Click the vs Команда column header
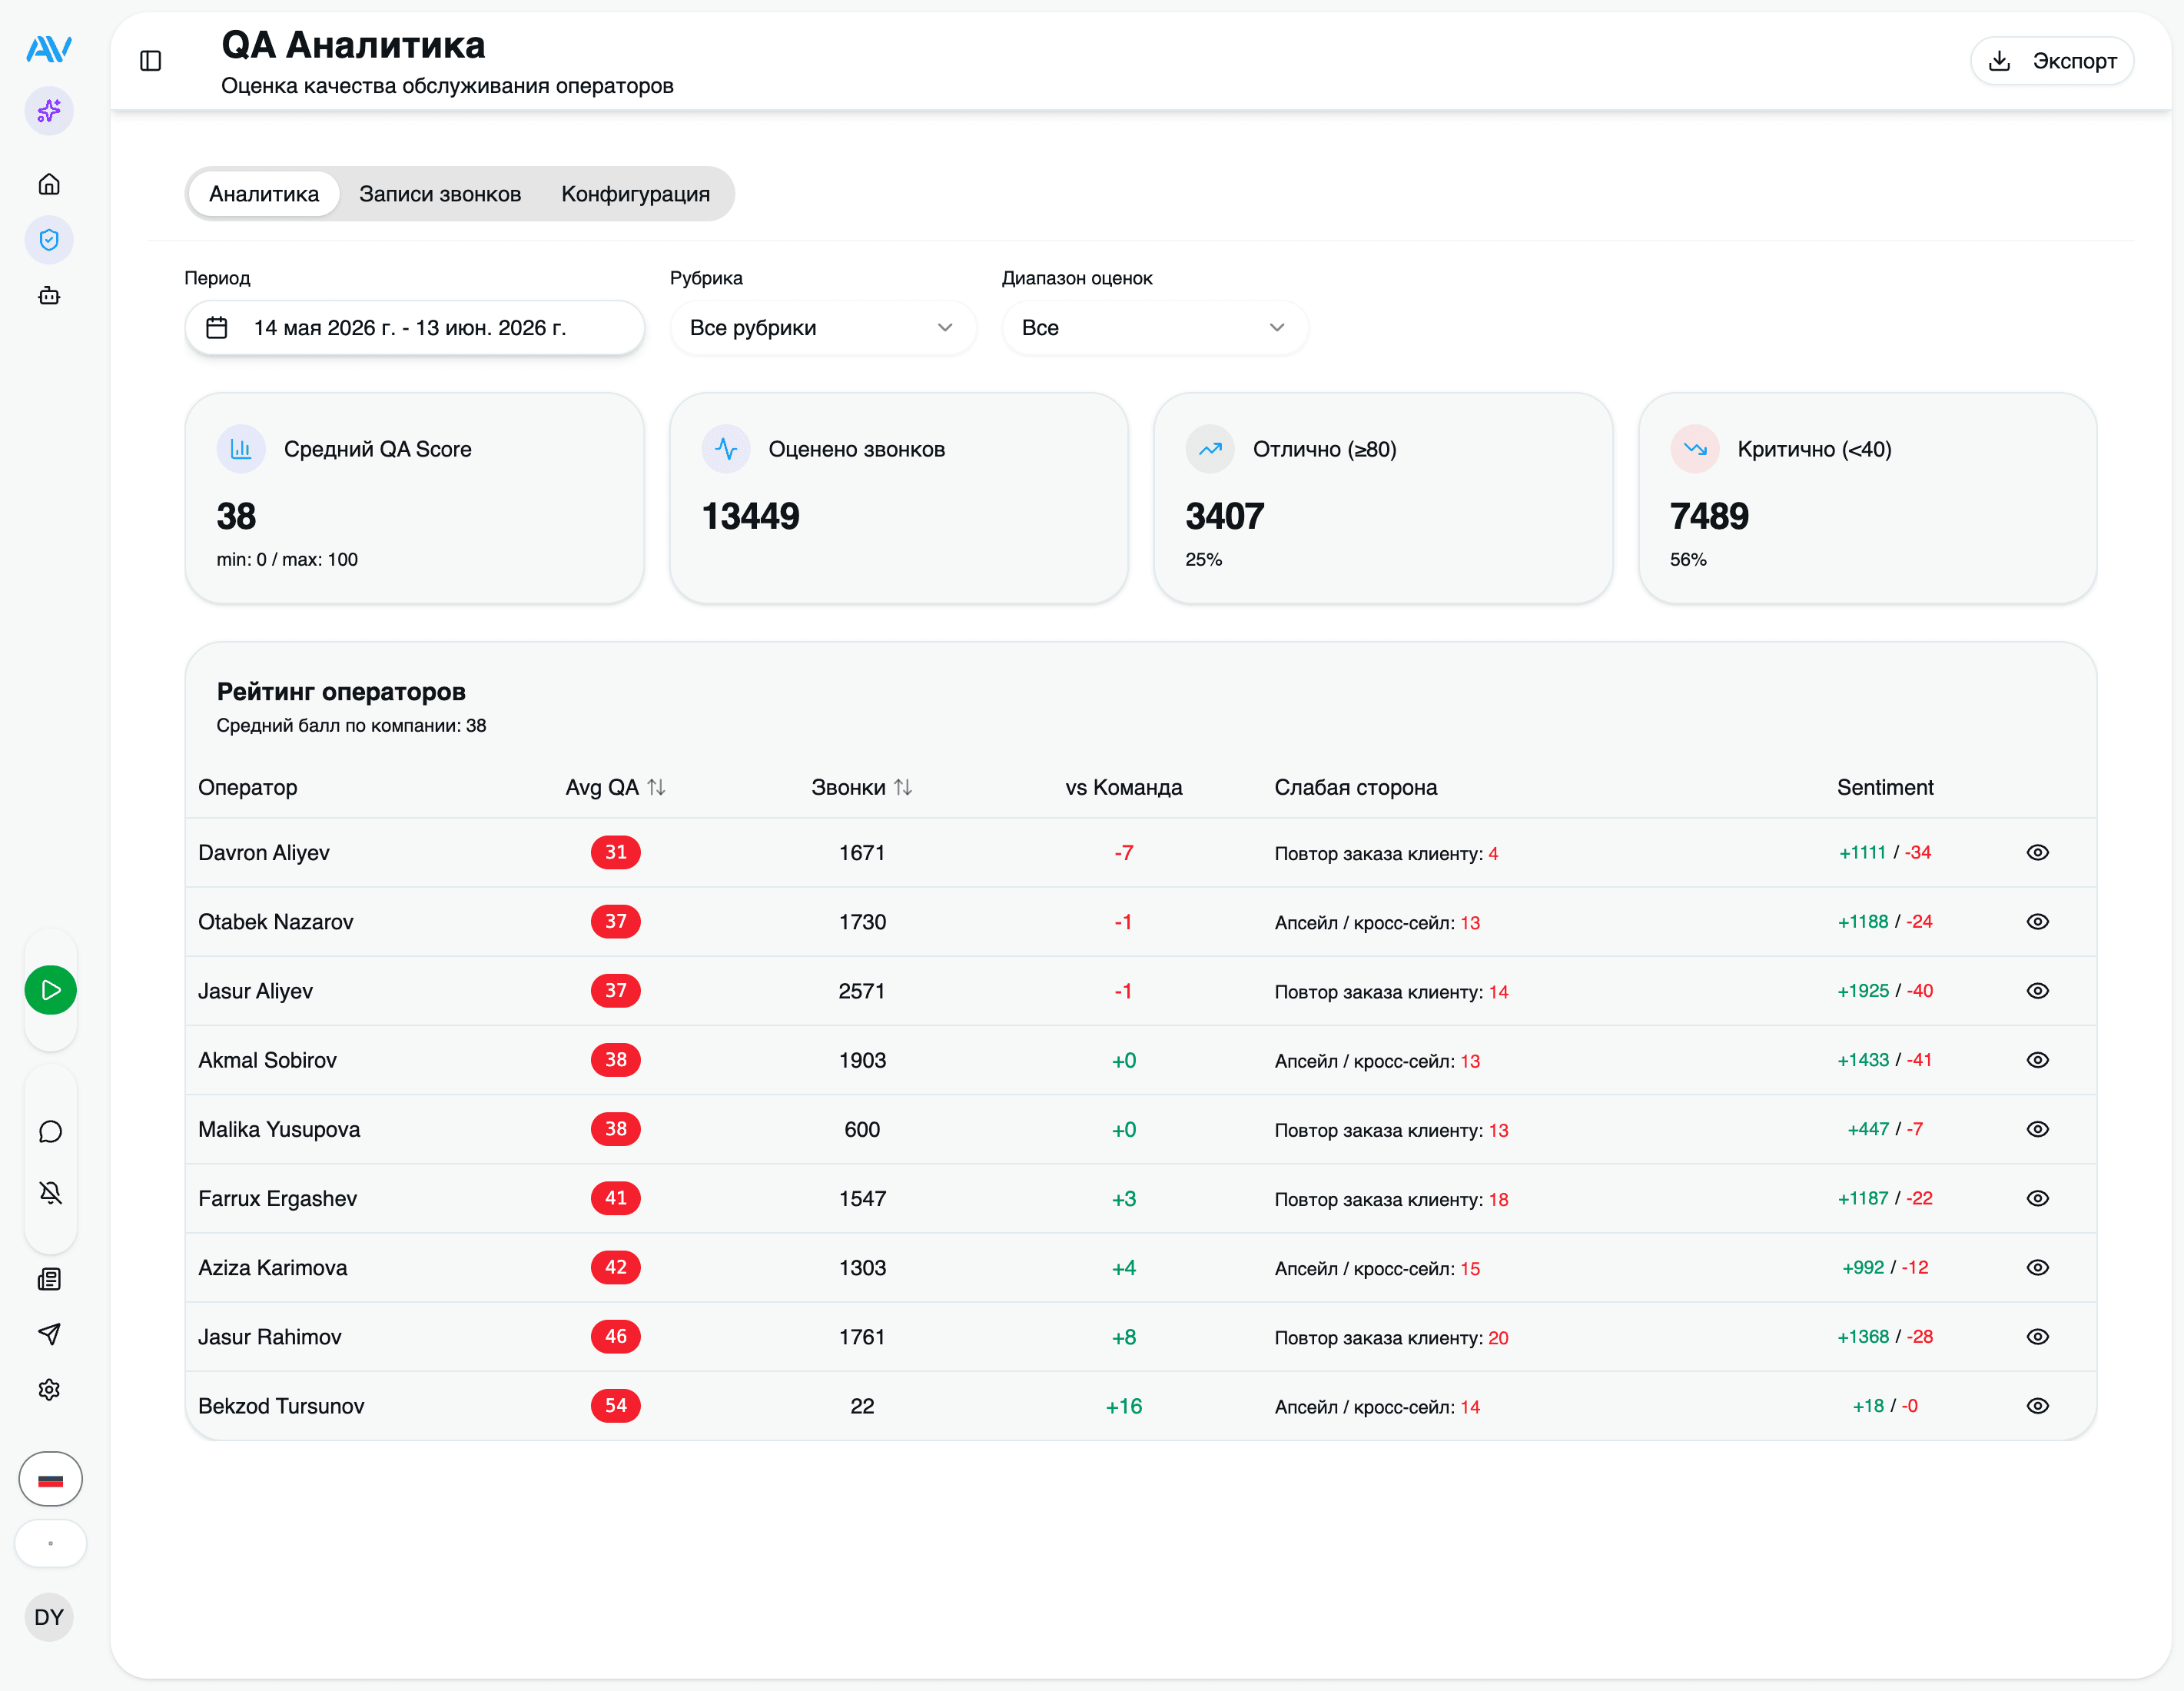The image size is (2184, 1691). pyautogui.click(x=1124, y=788)
